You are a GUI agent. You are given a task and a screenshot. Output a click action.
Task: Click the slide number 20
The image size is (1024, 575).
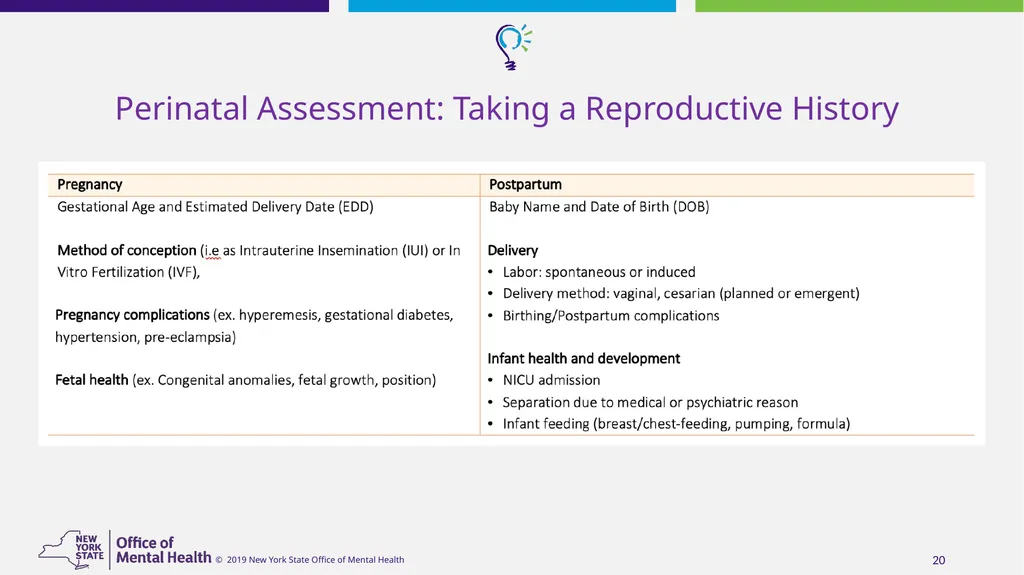tap(938, 561)
